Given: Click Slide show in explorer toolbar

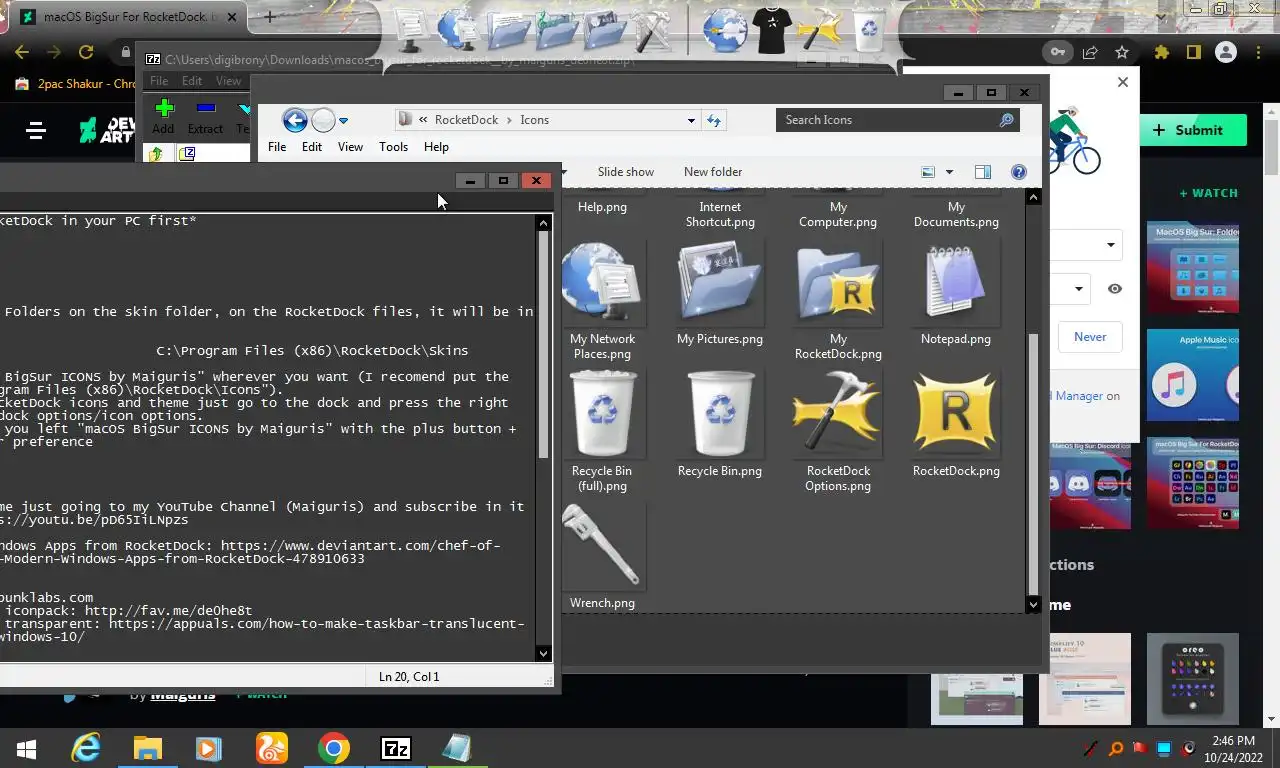Looking at the screenshot, I should click(626, 172).
